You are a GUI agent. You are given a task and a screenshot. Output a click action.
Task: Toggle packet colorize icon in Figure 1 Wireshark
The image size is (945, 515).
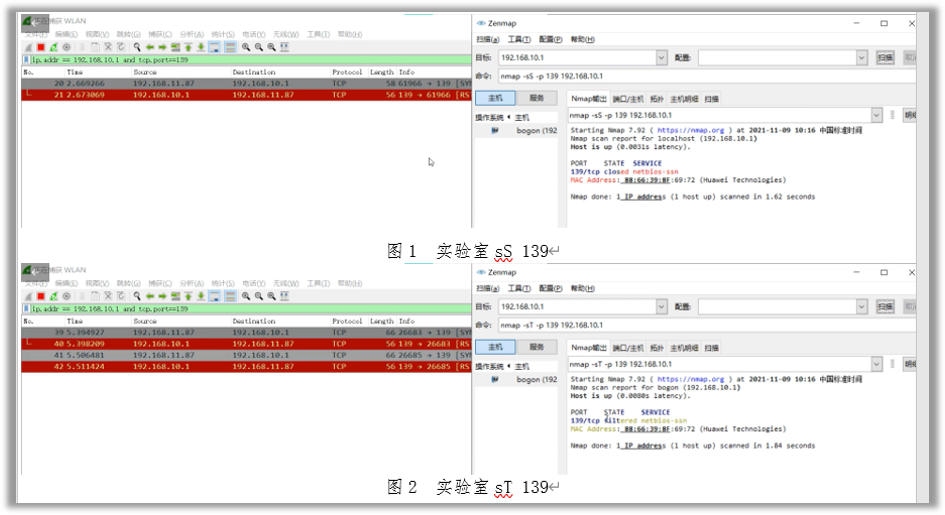[230, 47]
